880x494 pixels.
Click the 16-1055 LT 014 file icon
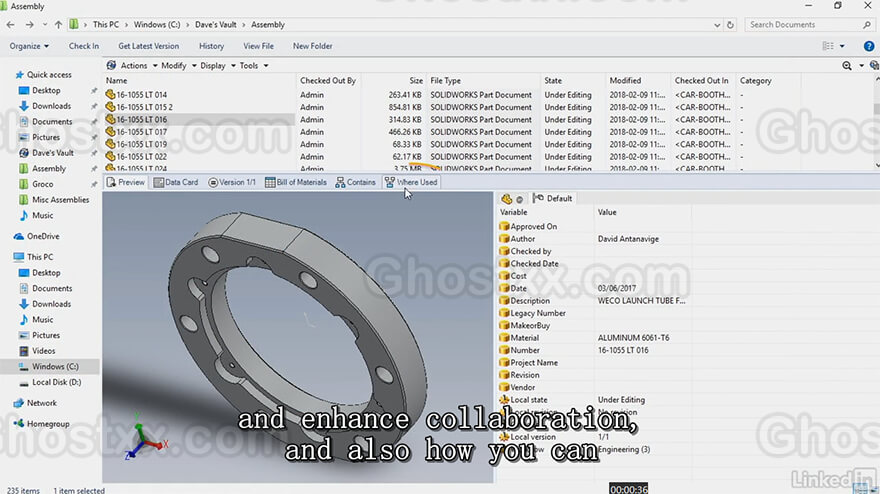pyautogui.click(x=110, y=95)
